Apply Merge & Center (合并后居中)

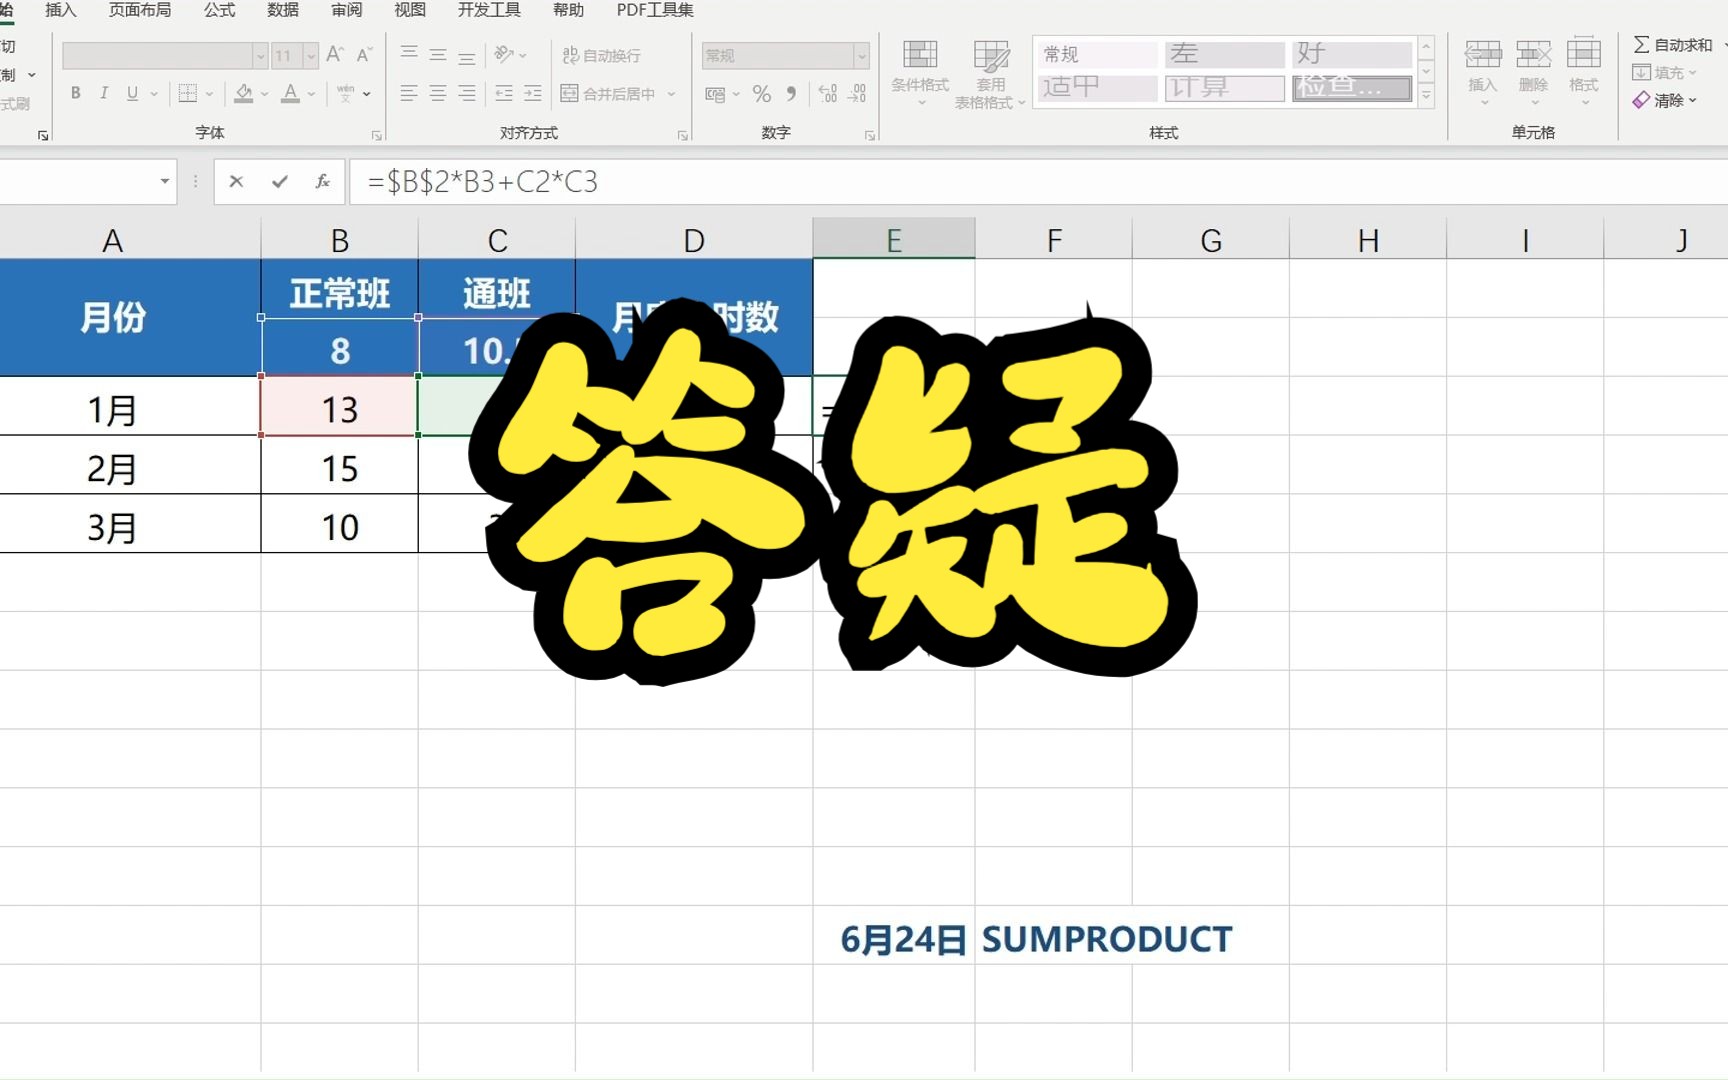612,93
